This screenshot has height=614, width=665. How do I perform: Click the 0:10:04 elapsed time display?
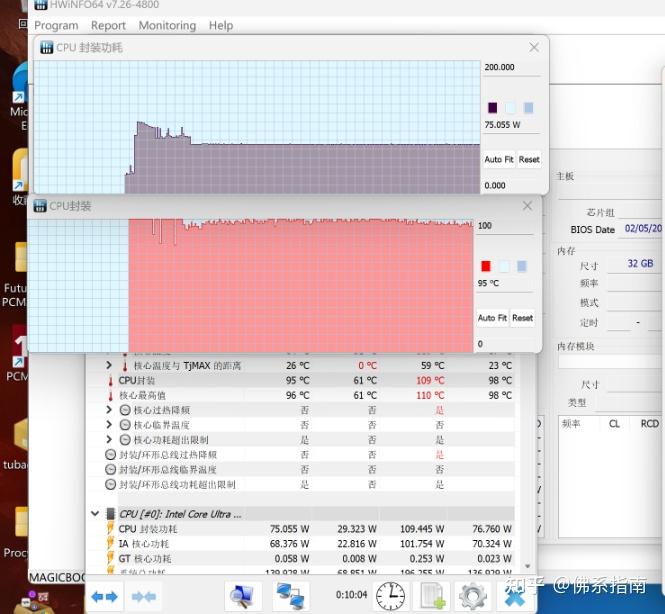(x=351, y=595)
